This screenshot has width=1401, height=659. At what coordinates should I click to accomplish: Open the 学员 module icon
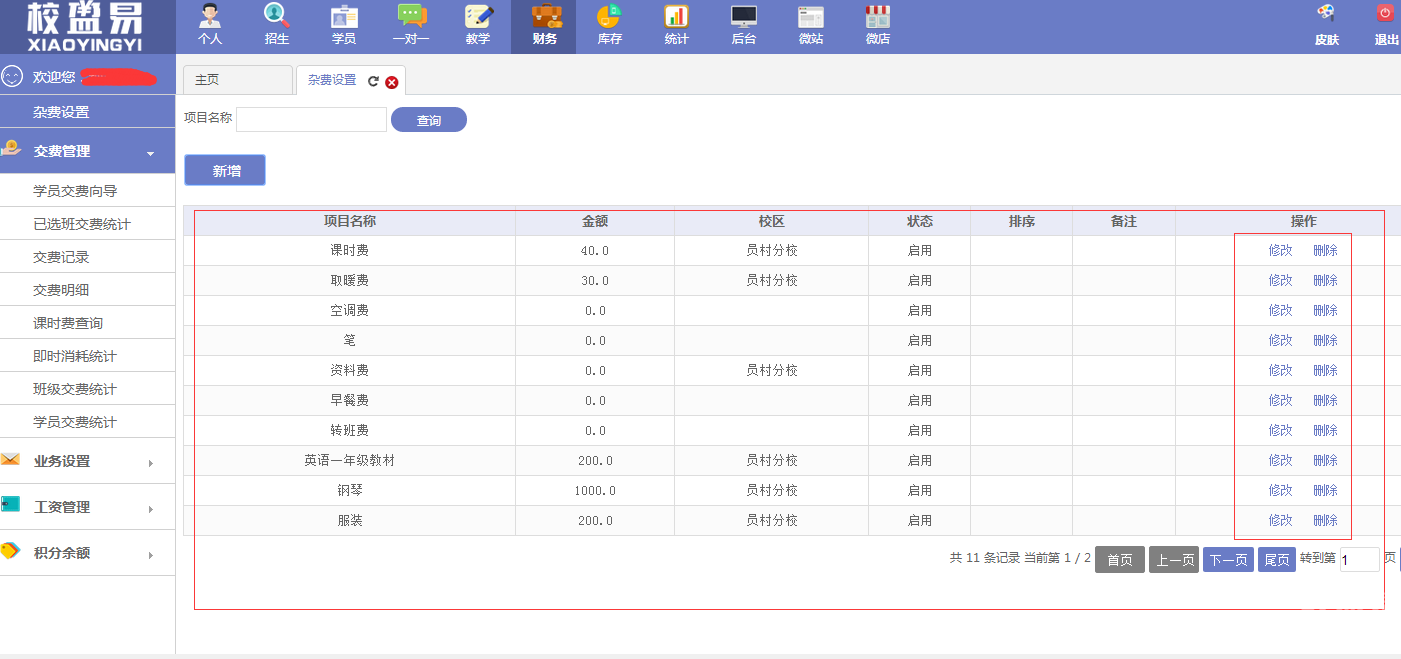(x=344, y=26)
